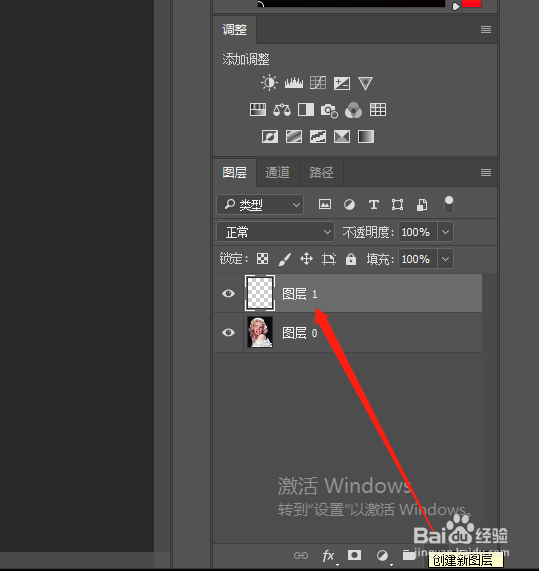Viewport: 539px width, 571px height.
Task: Filter layers by type layers
Action: click(x=374, y=205)
